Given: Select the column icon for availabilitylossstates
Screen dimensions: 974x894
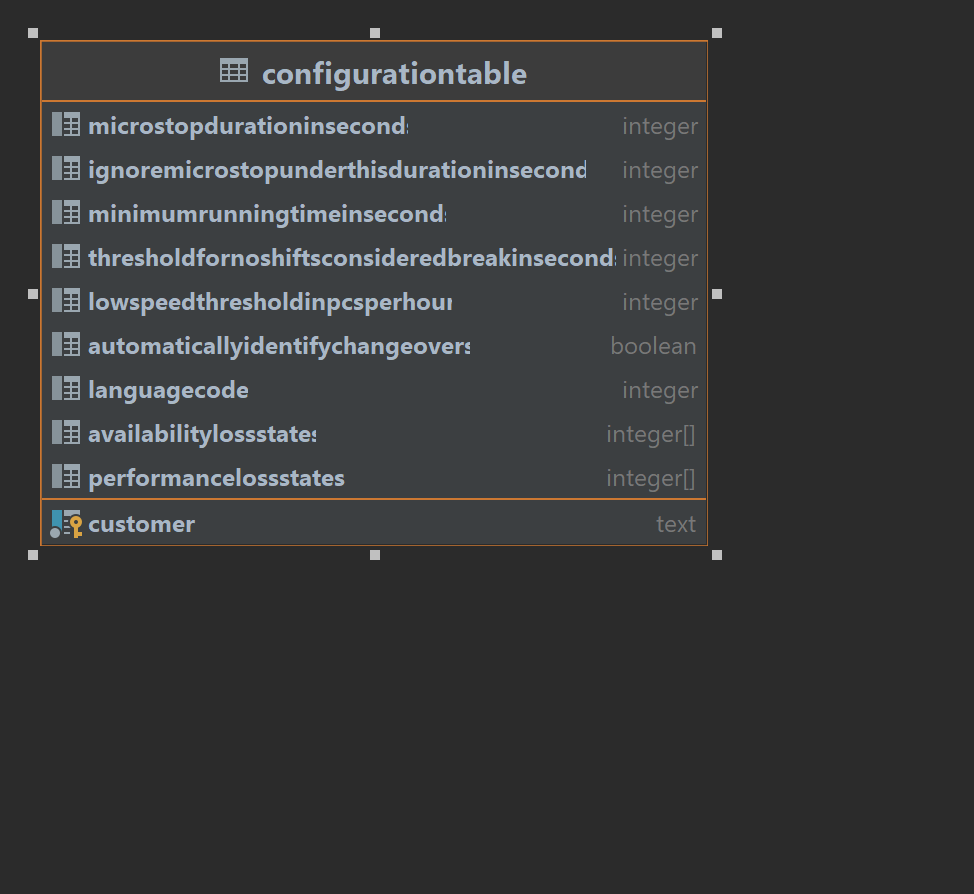Looking at the screenshot, I should [65, 433].
